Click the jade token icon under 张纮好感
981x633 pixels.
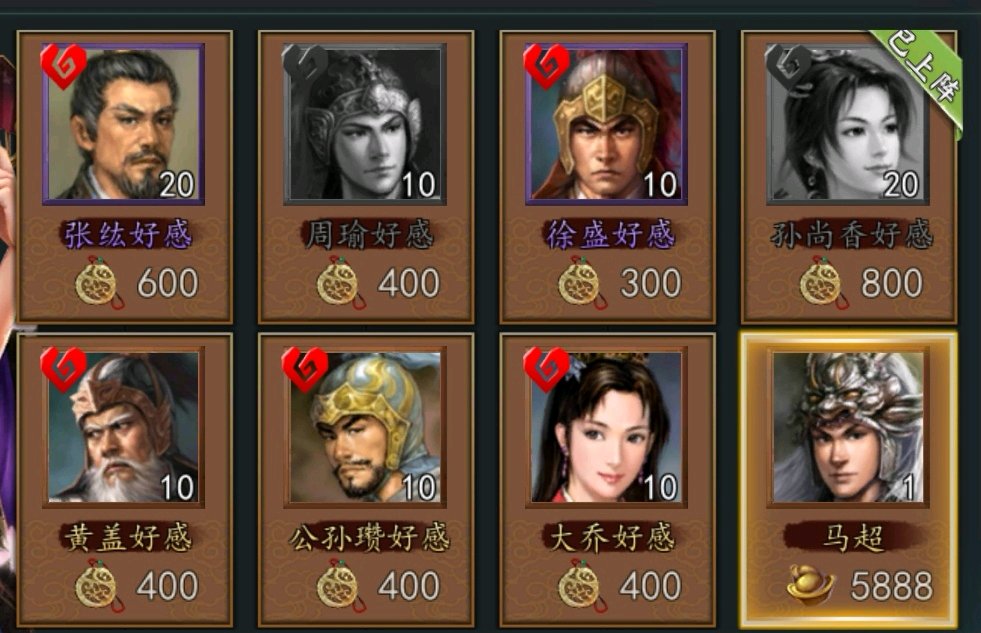99,283
